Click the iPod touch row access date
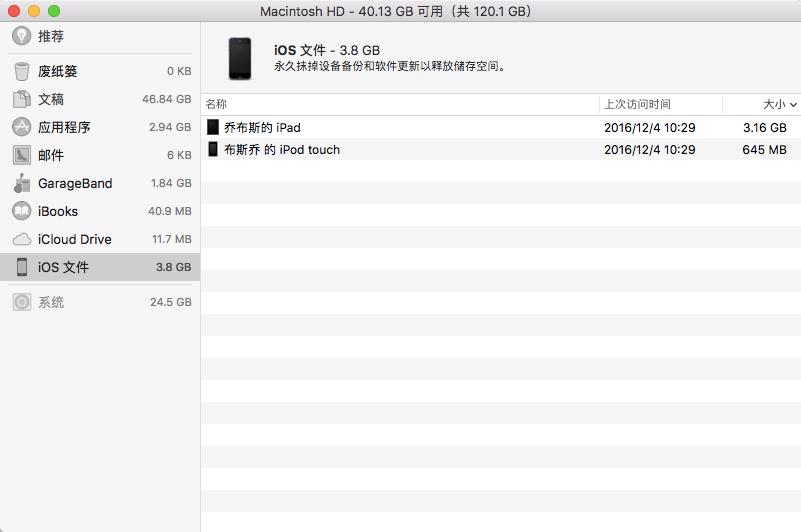 650,149
